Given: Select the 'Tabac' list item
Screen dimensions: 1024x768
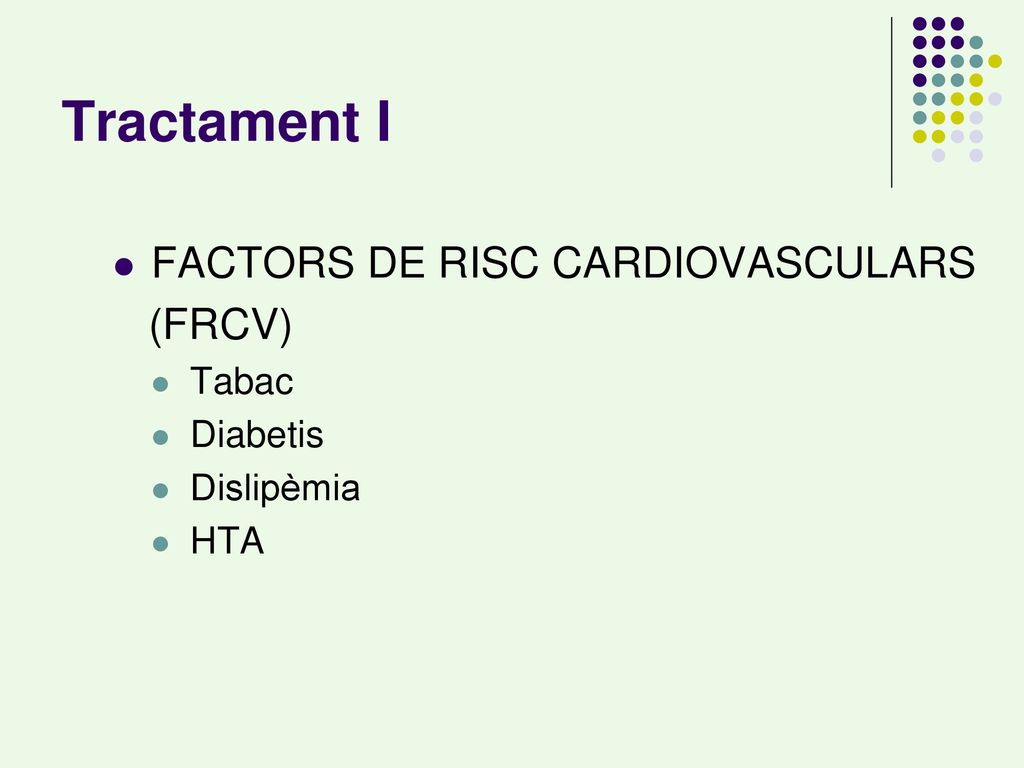Looking at the screenshot, I should (x=242, y=381).
